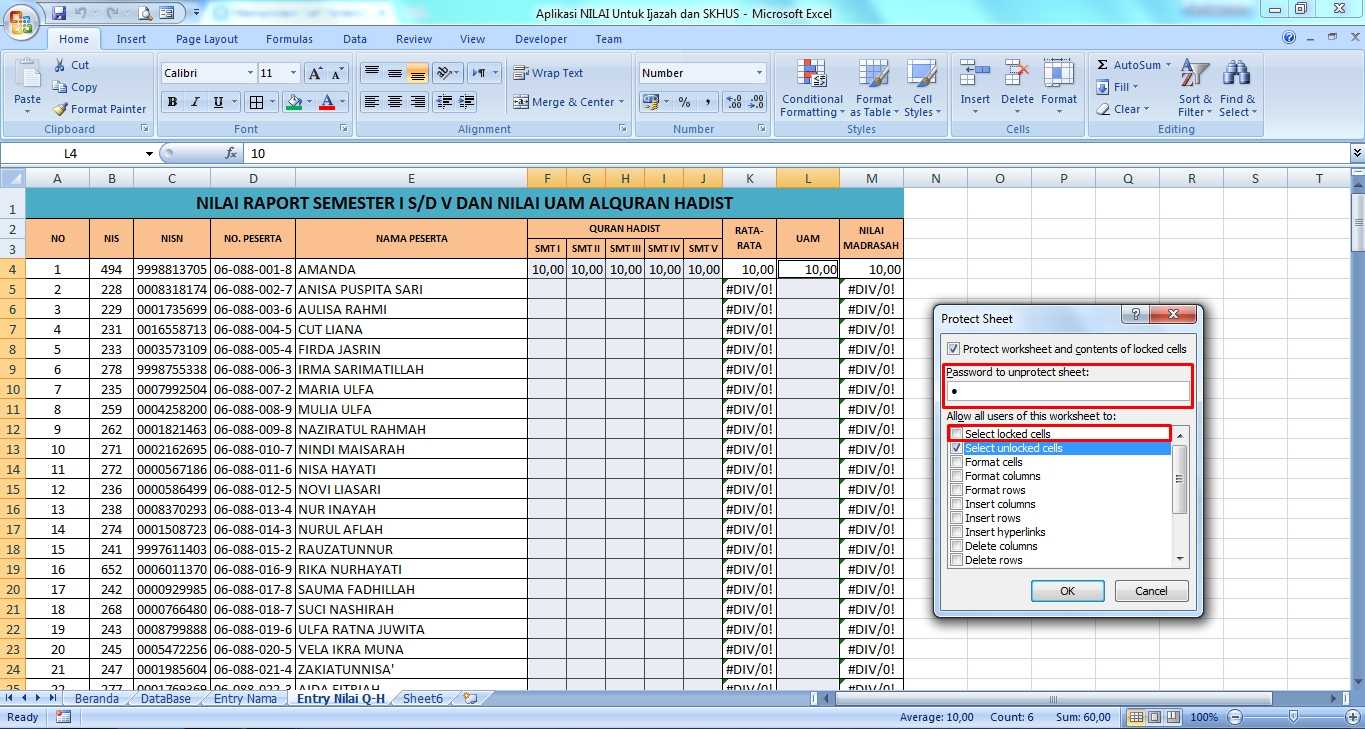The height and width of the screenshot is (729, 1365).
Task: Align text left in cell
Action: click(x=371, y=102)
